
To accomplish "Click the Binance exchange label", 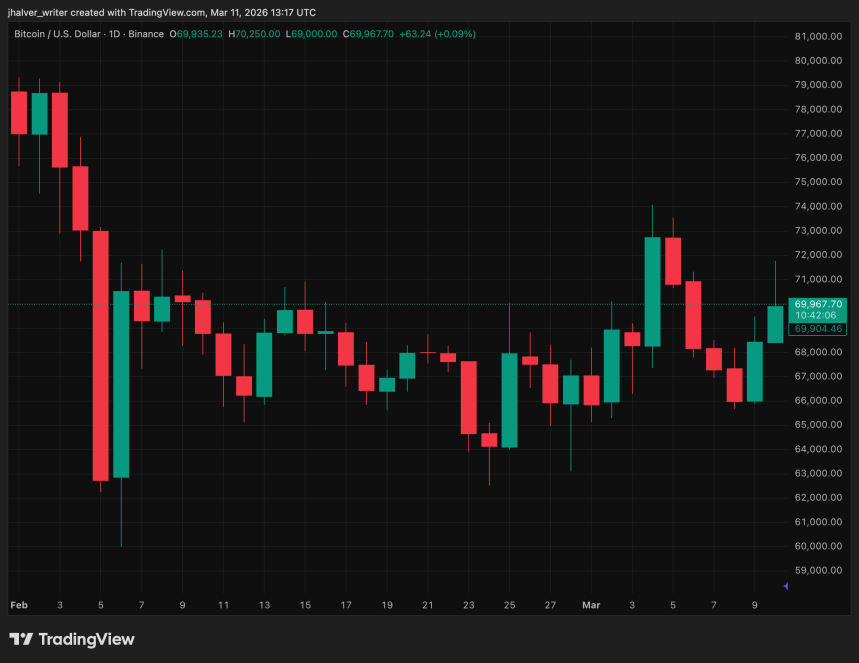I will tap(145, 33).
